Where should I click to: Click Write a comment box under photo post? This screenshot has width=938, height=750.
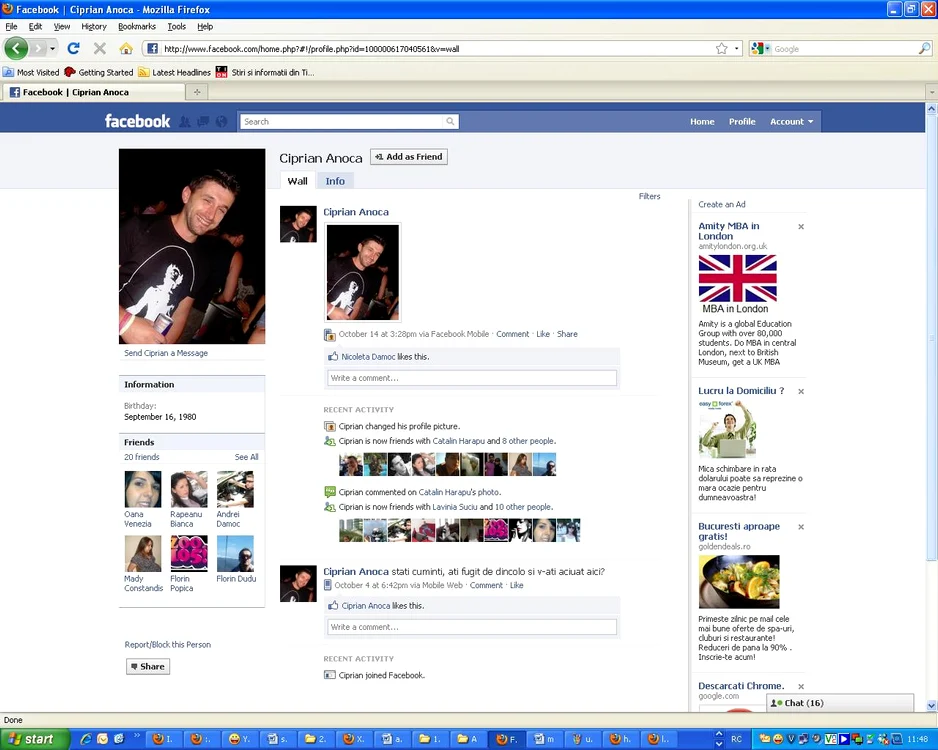pos(472,378)
